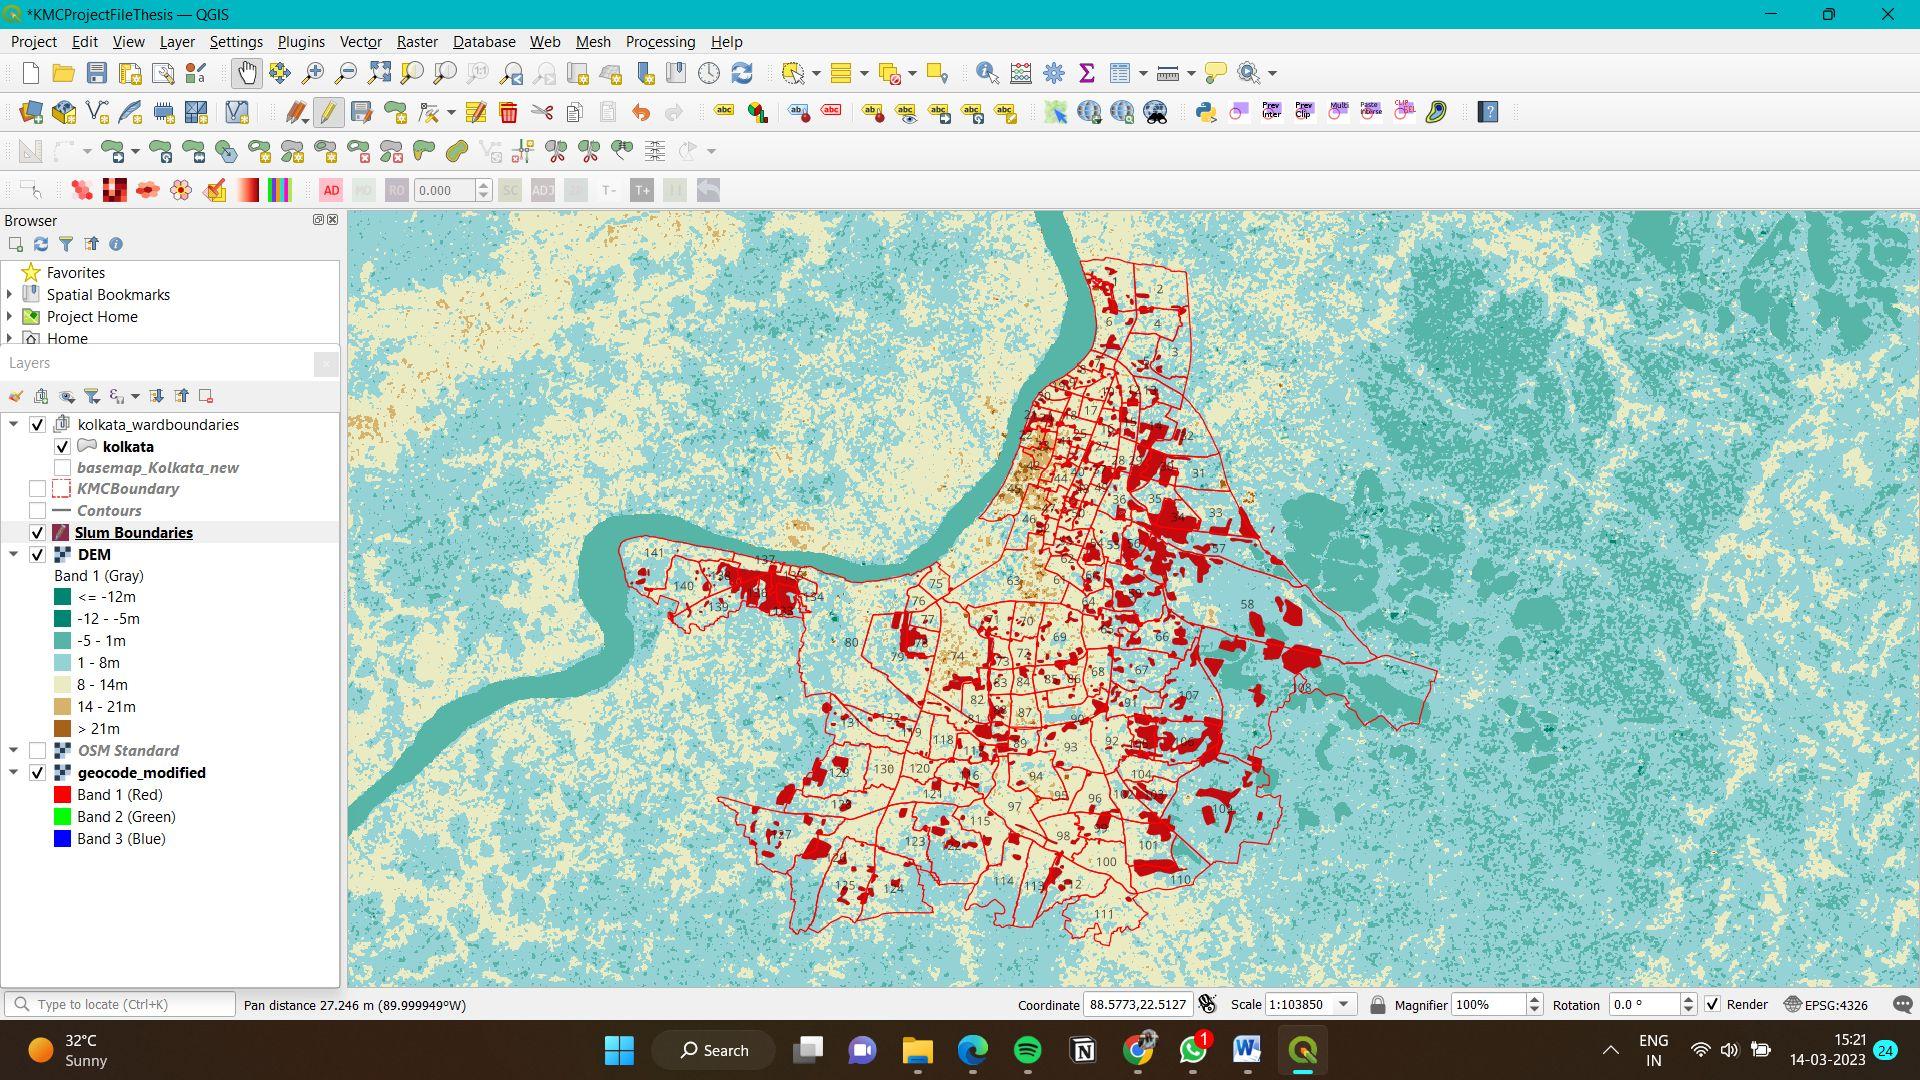Open the Scale dropdown list
1920x1080 pixels.
tap(1344, 1005)
